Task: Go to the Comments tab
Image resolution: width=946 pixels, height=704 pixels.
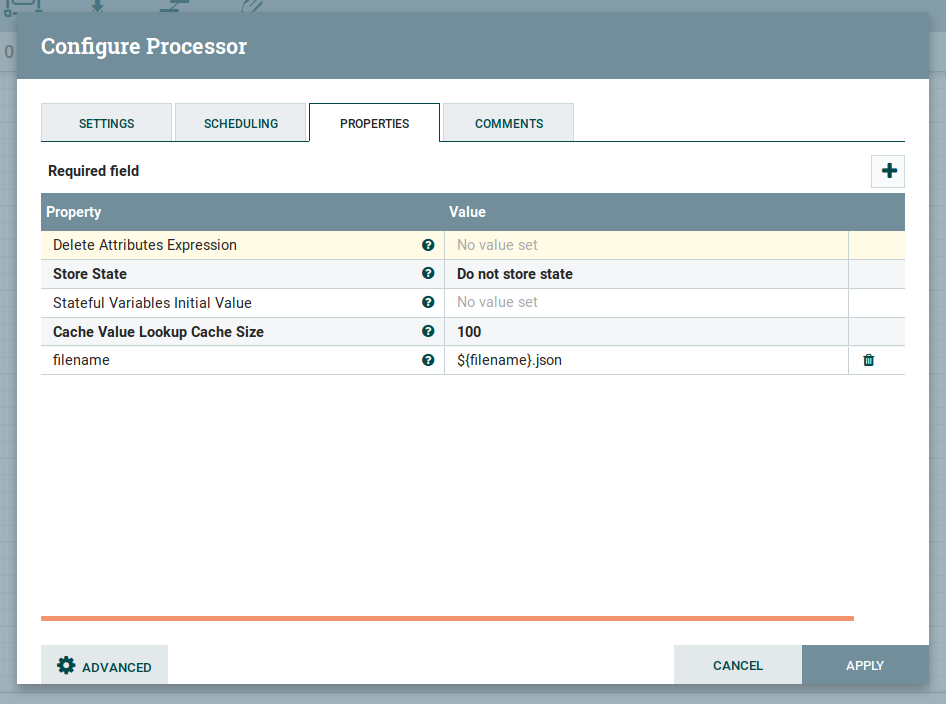Action: tap(507, 122)
